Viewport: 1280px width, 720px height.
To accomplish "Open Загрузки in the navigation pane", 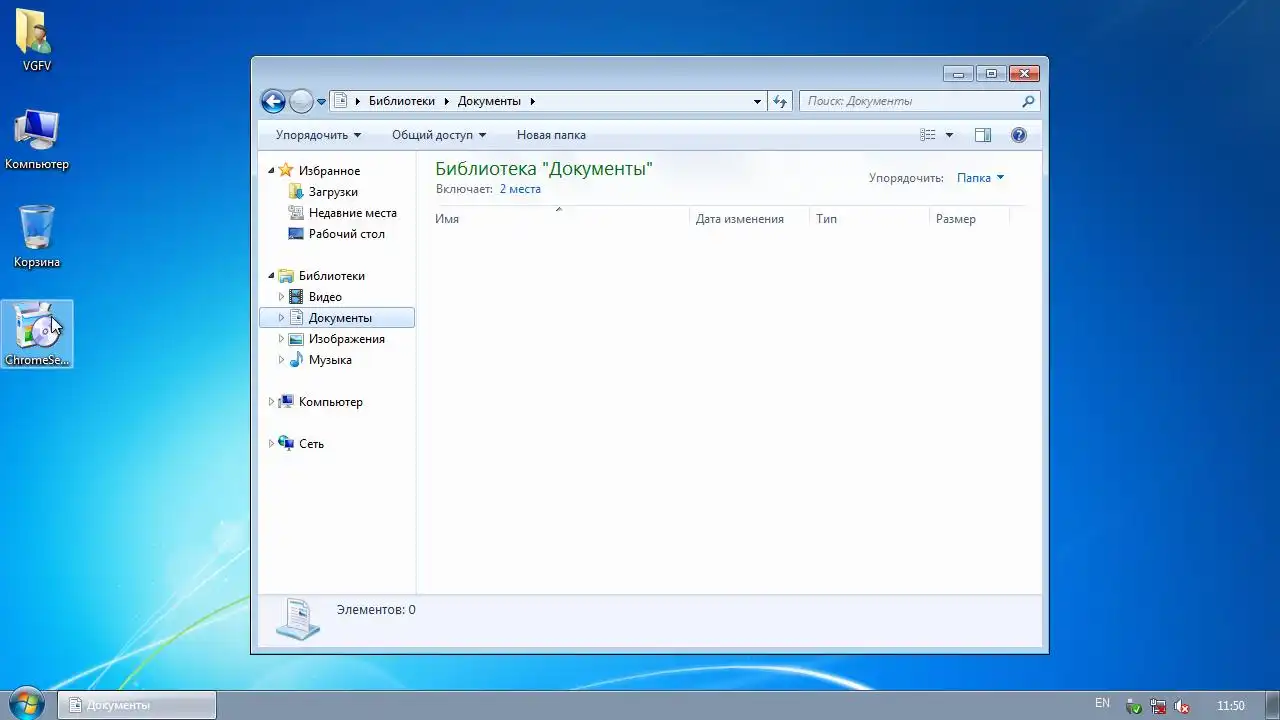I will (x=333, y=192).
